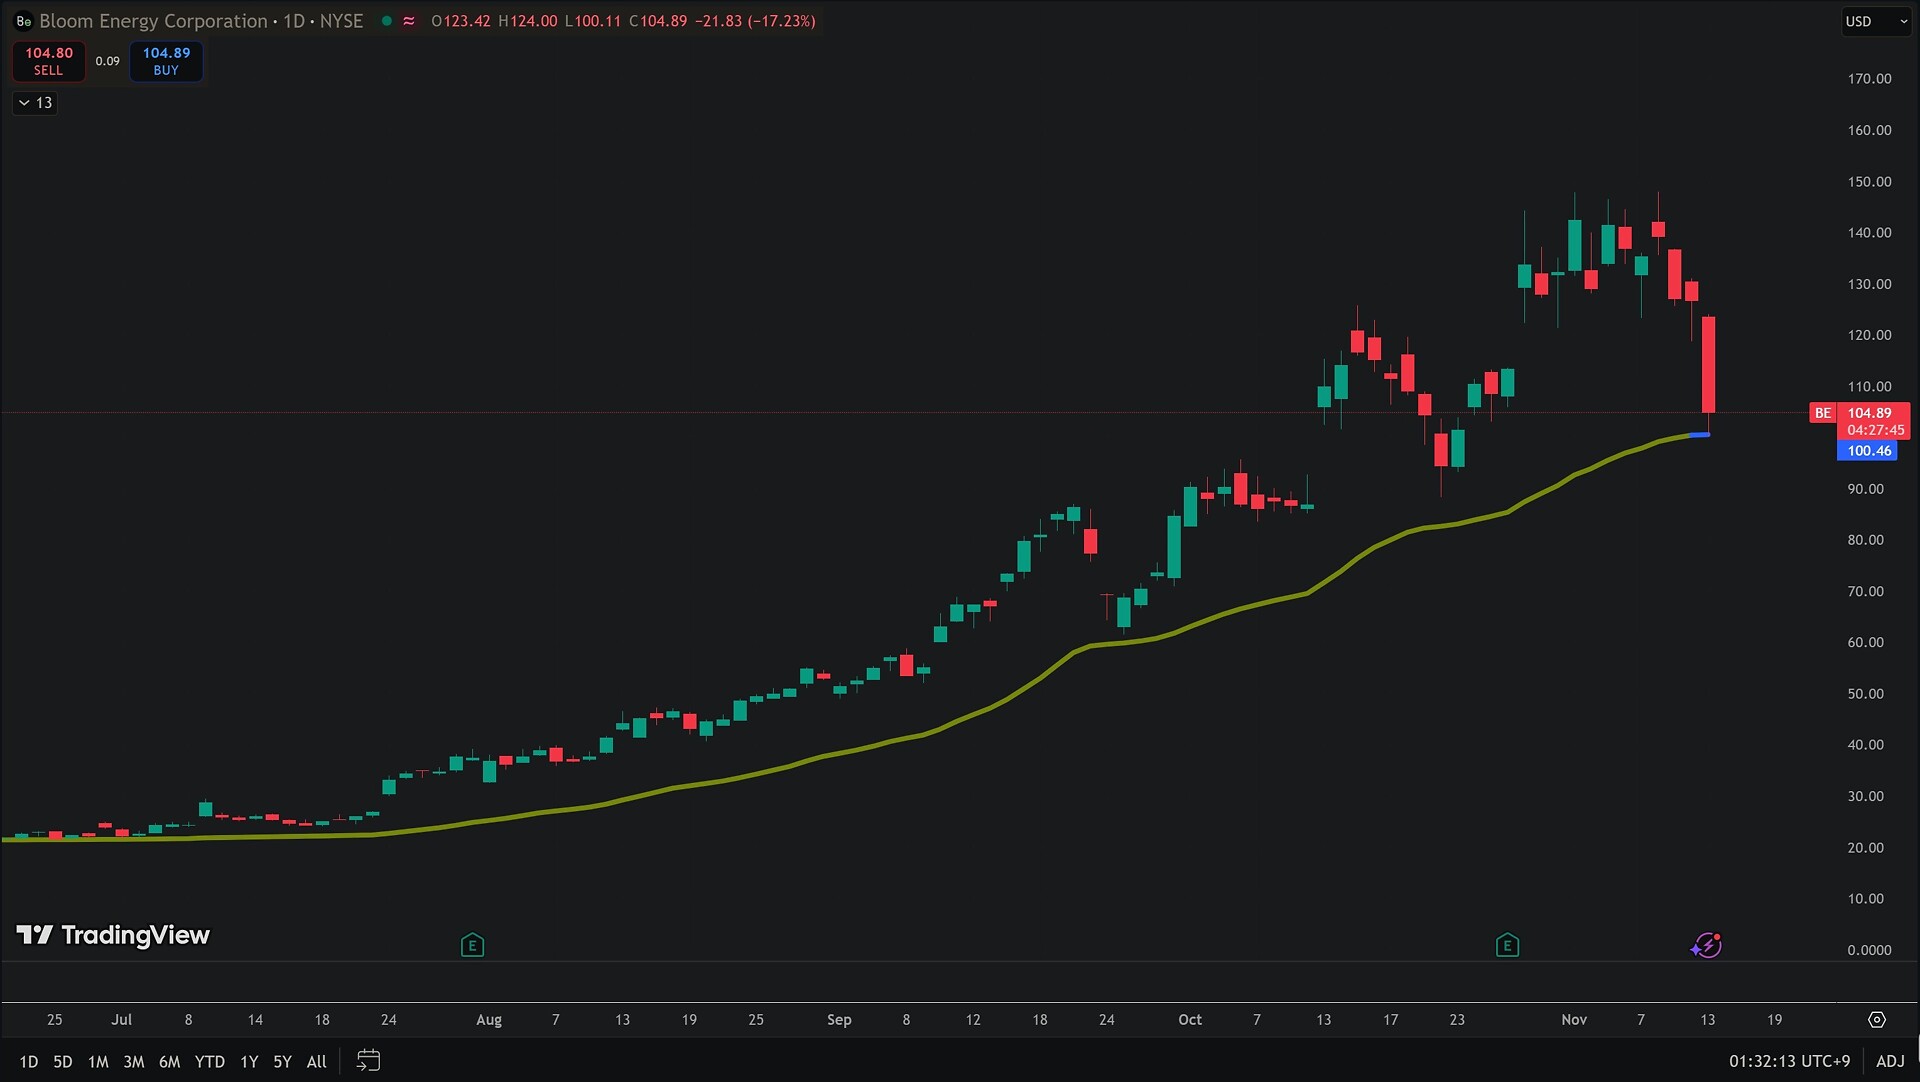Open the go-to-date calendar icon
1920x1082 pixels.
click(x=368, y=1061)
